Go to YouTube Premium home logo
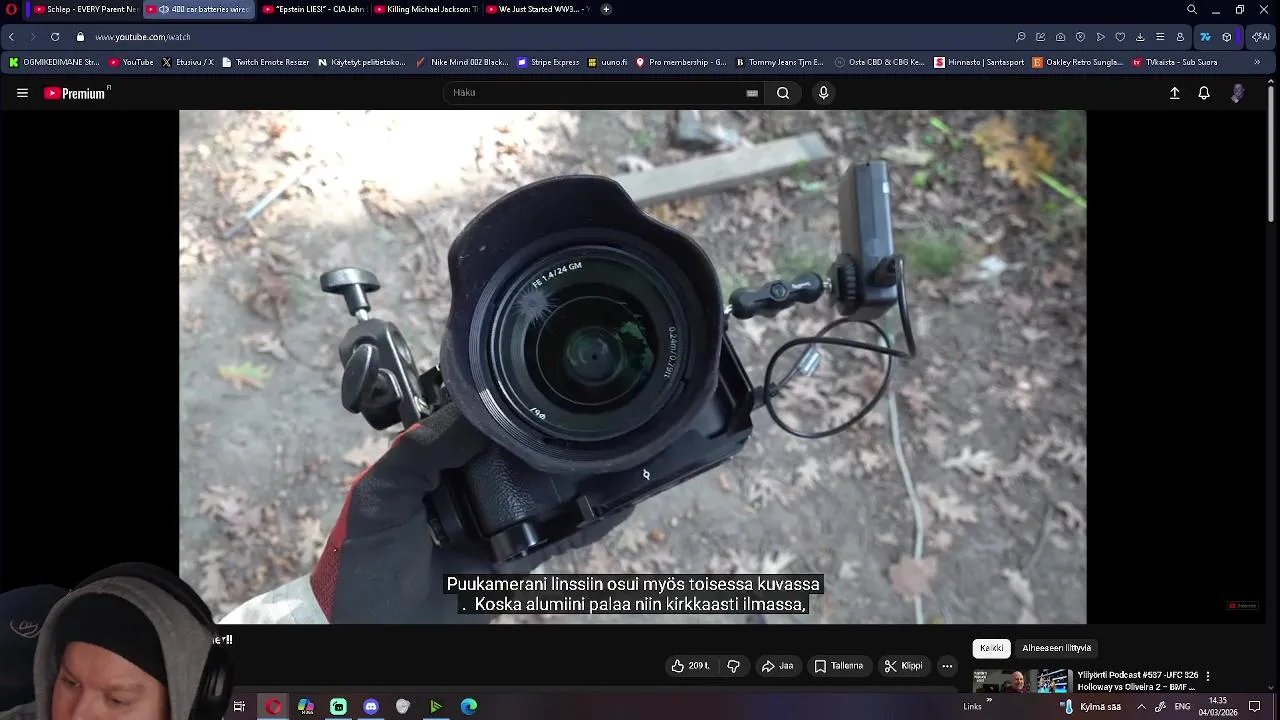The image size is (1280, 720). [76, 93]
